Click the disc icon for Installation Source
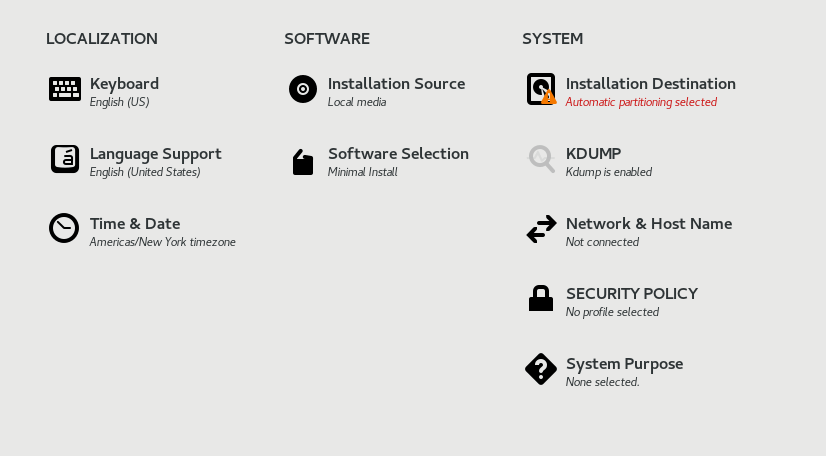 tap(303, 89)
